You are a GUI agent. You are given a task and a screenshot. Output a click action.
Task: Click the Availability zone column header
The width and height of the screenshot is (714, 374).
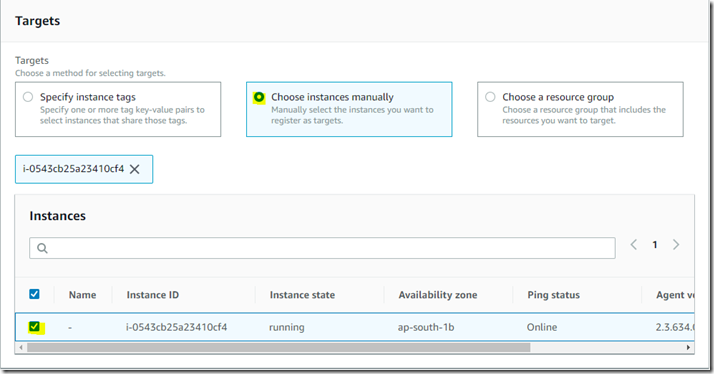point(438,295)
